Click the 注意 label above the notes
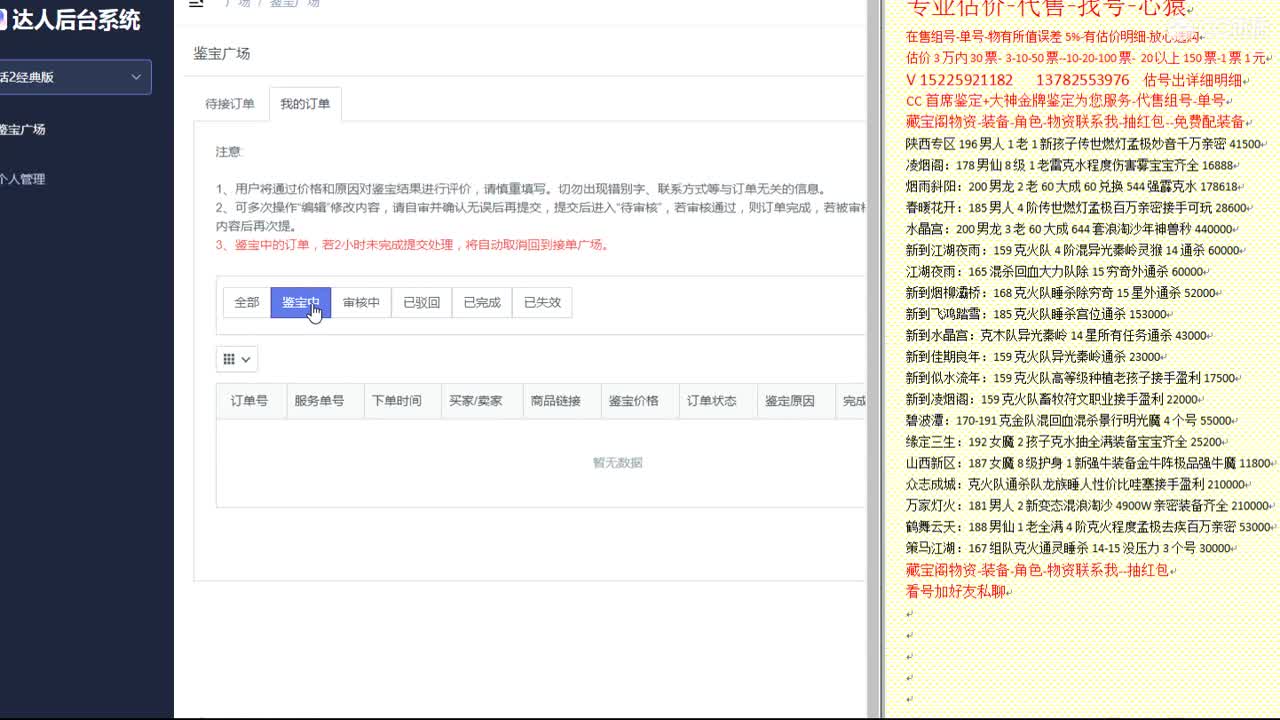Screen dimensions: 1280x720 coord(229,152)
